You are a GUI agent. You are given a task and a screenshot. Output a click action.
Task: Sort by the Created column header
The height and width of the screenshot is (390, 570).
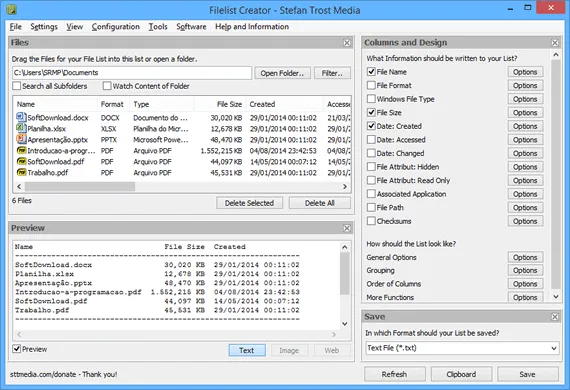point(285,104)
